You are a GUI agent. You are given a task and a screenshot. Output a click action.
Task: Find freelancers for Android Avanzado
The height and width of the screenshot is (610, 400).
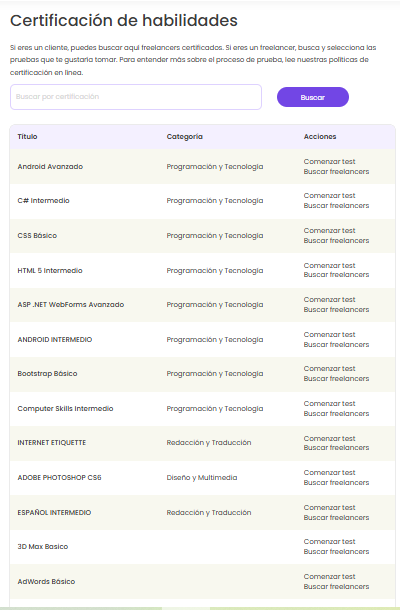[336, 172]
